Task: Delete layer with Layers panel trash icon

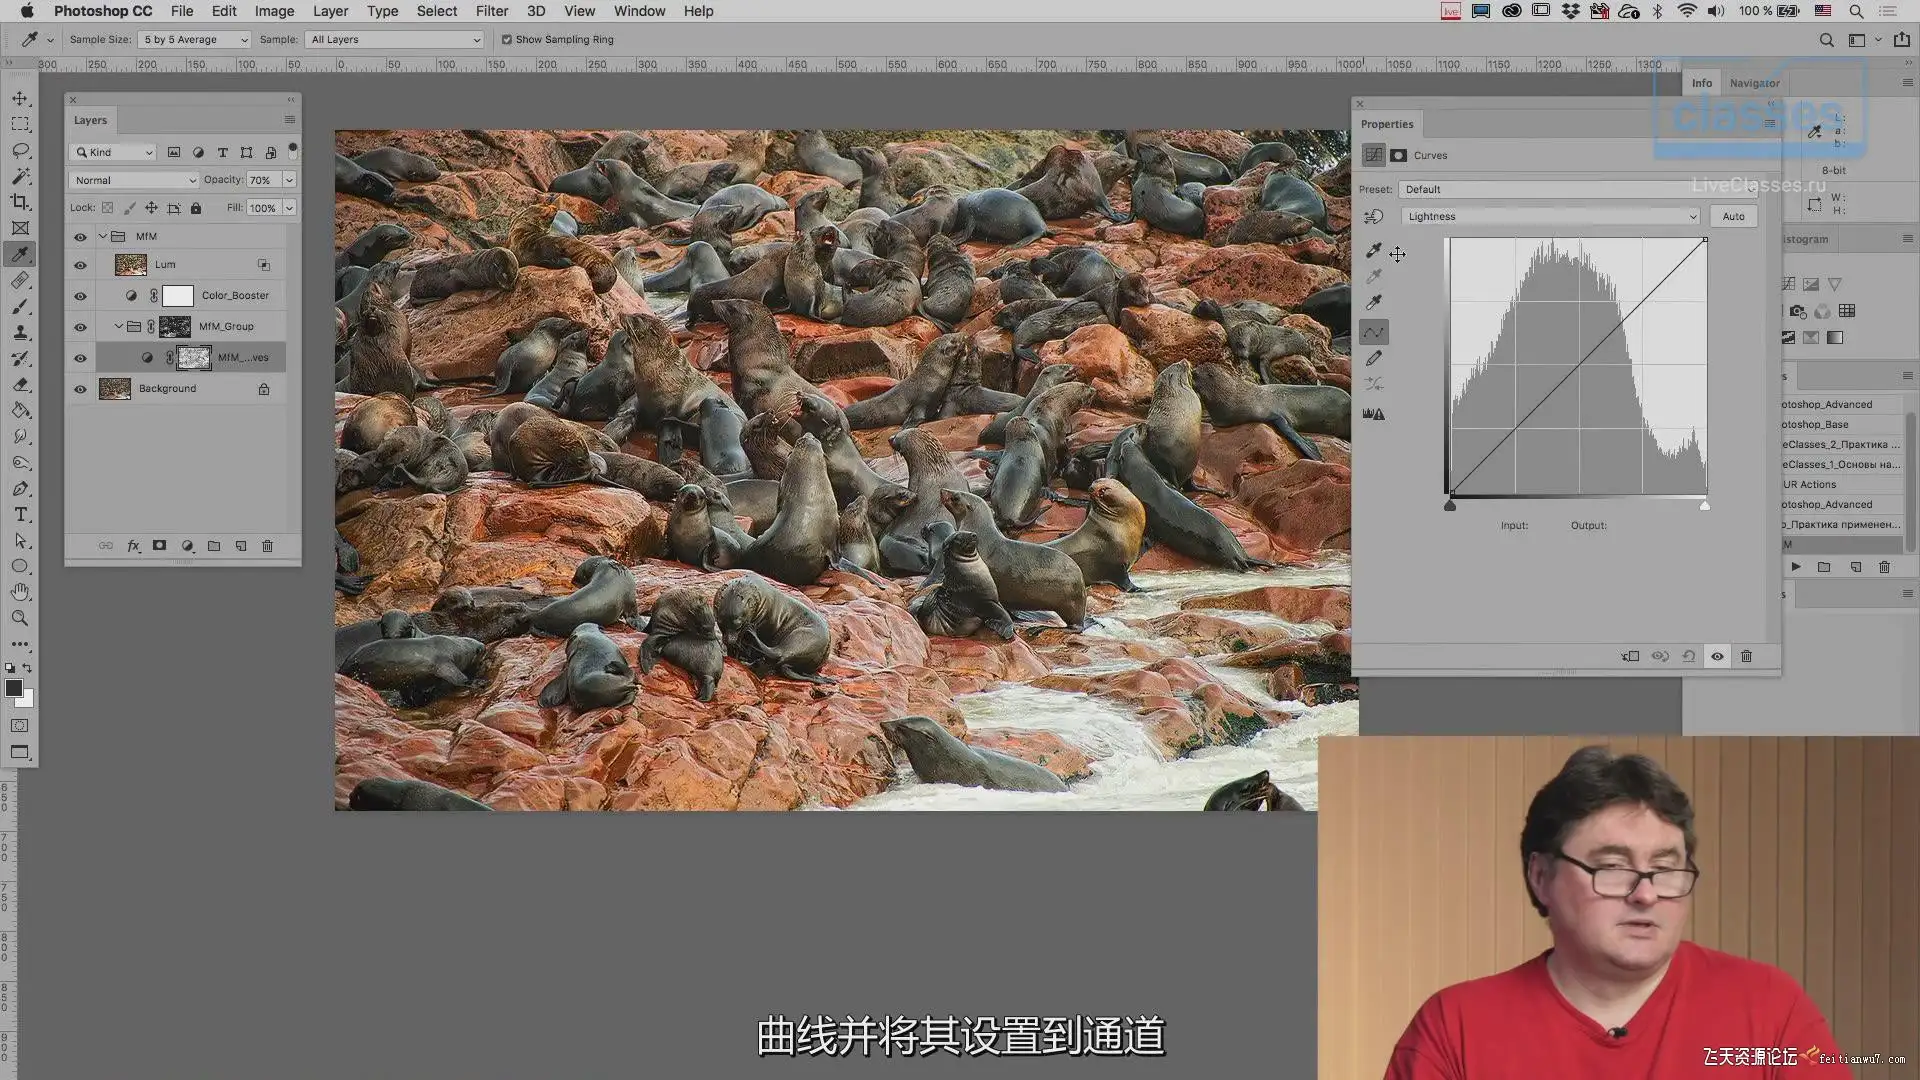Action: [x=267, y=546]
